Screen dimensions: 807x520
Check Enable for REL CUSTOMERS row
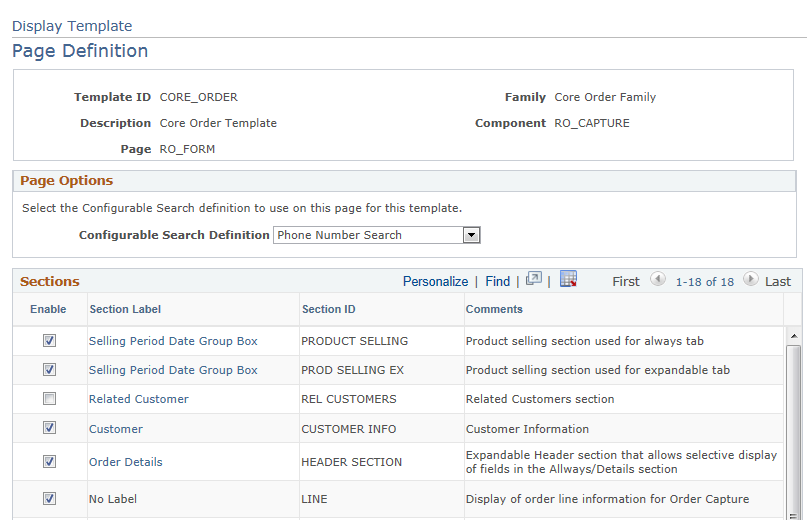pyautogui.click(x=49, y=398)
